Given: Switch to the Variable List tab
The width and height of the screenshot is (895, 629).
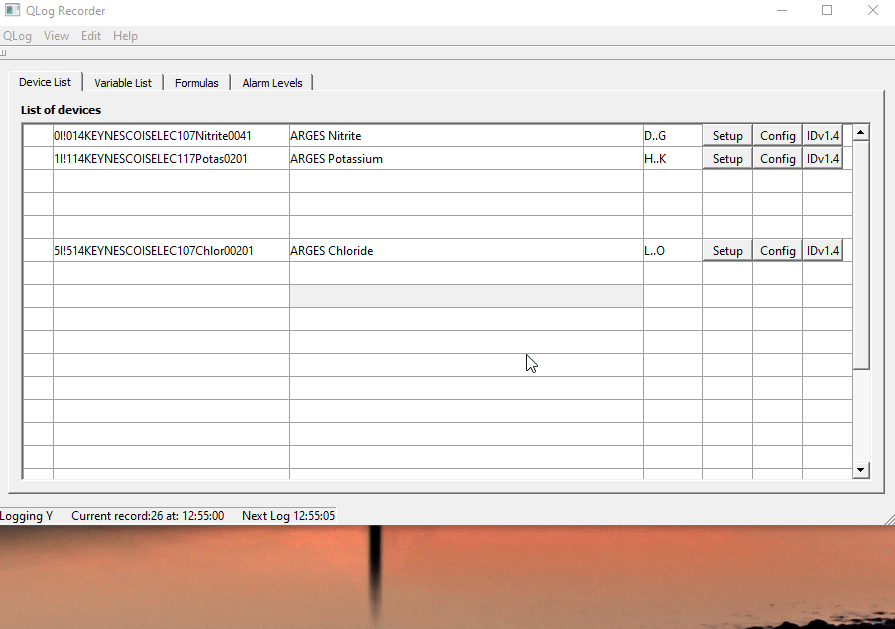Looking at the screenshot, I should [x=123, y=83].
